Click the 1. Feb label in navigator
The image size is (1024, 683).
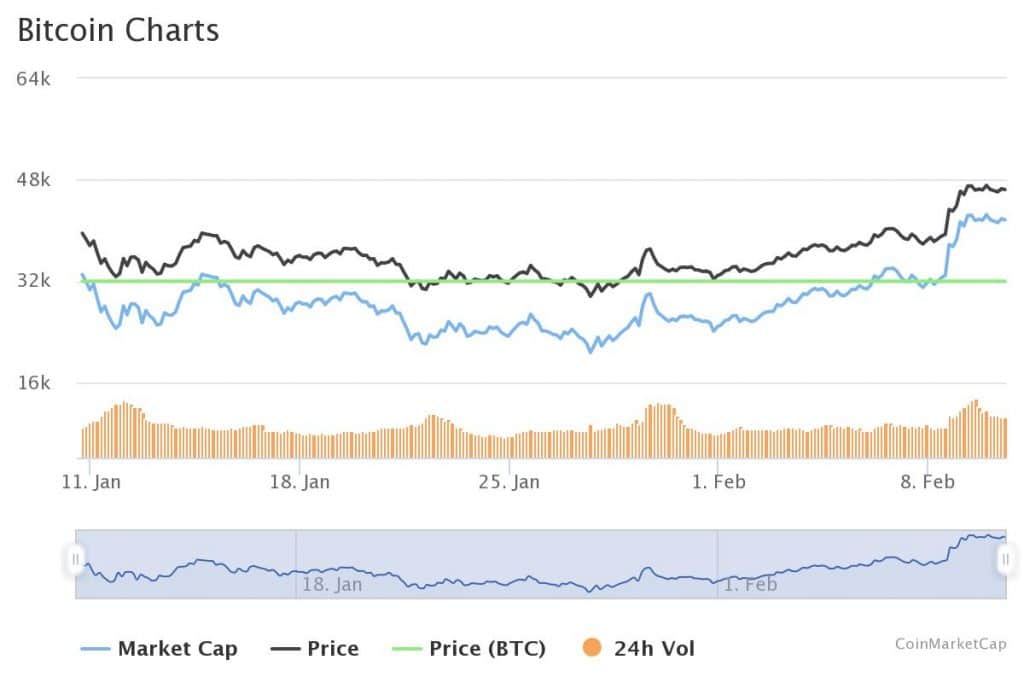pyautogui.click(x=749, y=584)
